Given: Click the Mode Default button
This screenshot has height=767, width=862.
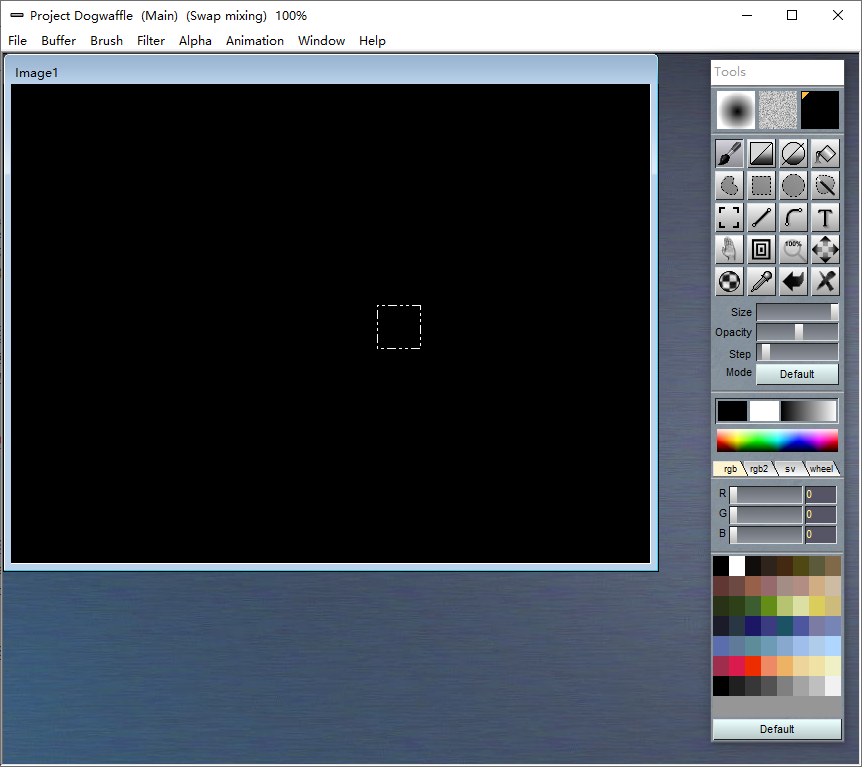Looking at the screenshot, I should point(797,374).
